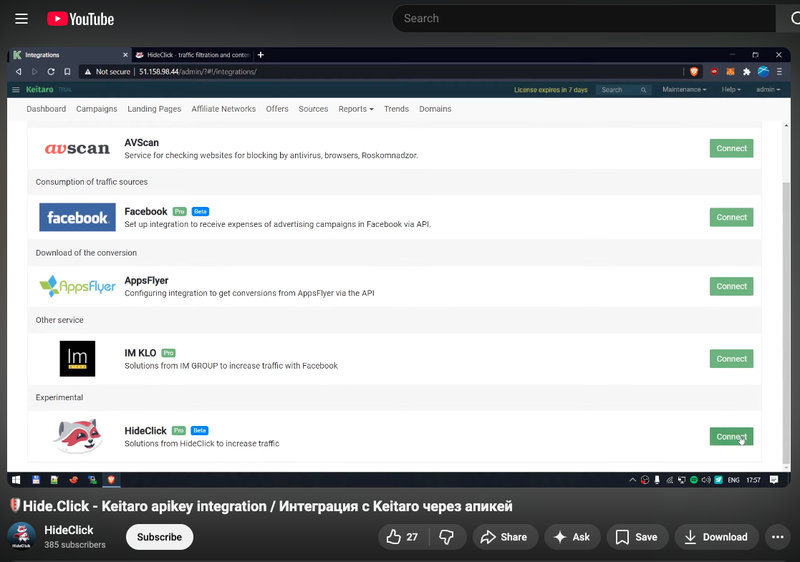Click the Brave shields icon in address bar
This screenshot has height=562, width=800.
tap(694, 72)
